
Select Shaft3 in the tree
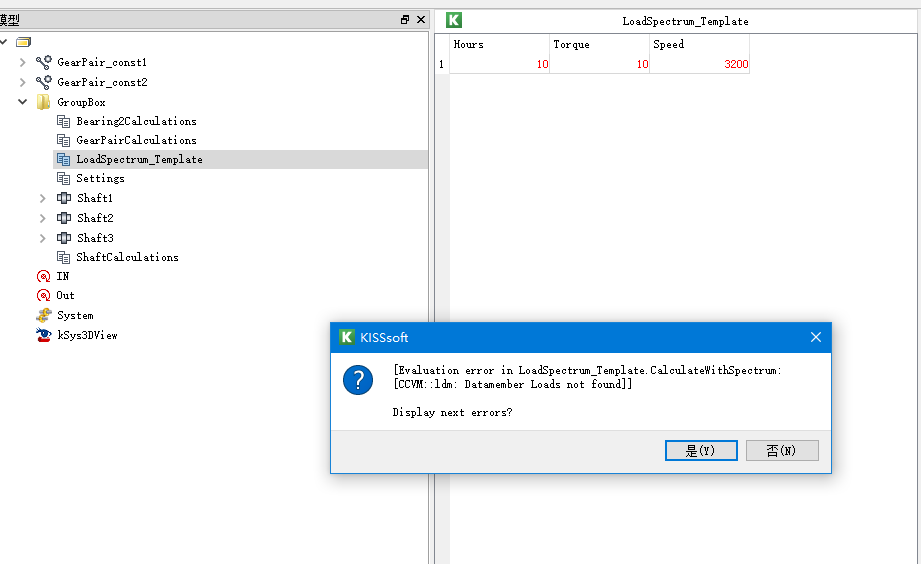pyautogui.click(x=95, y=238)
